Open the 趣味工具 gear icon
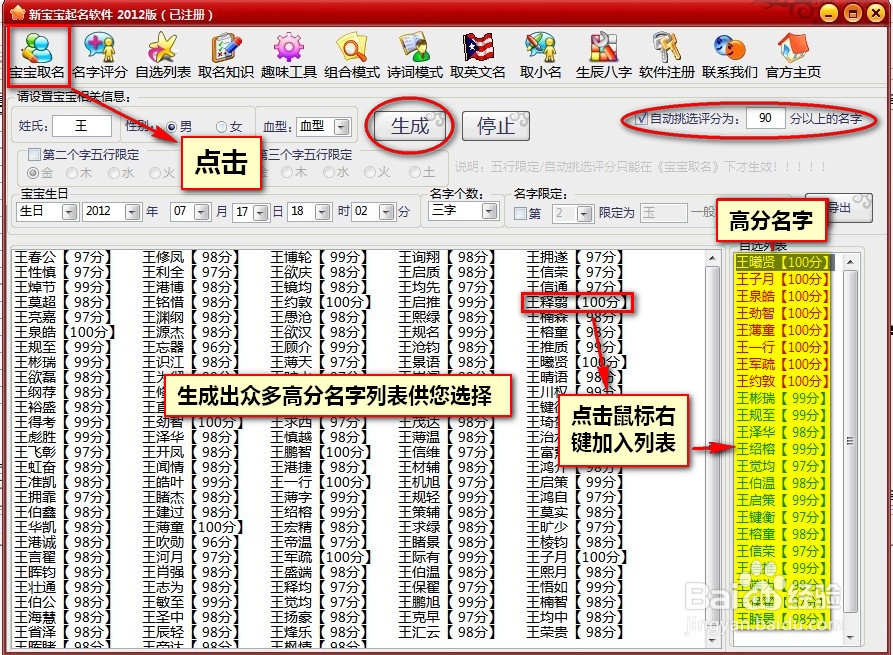 click(x=289, y=56)
